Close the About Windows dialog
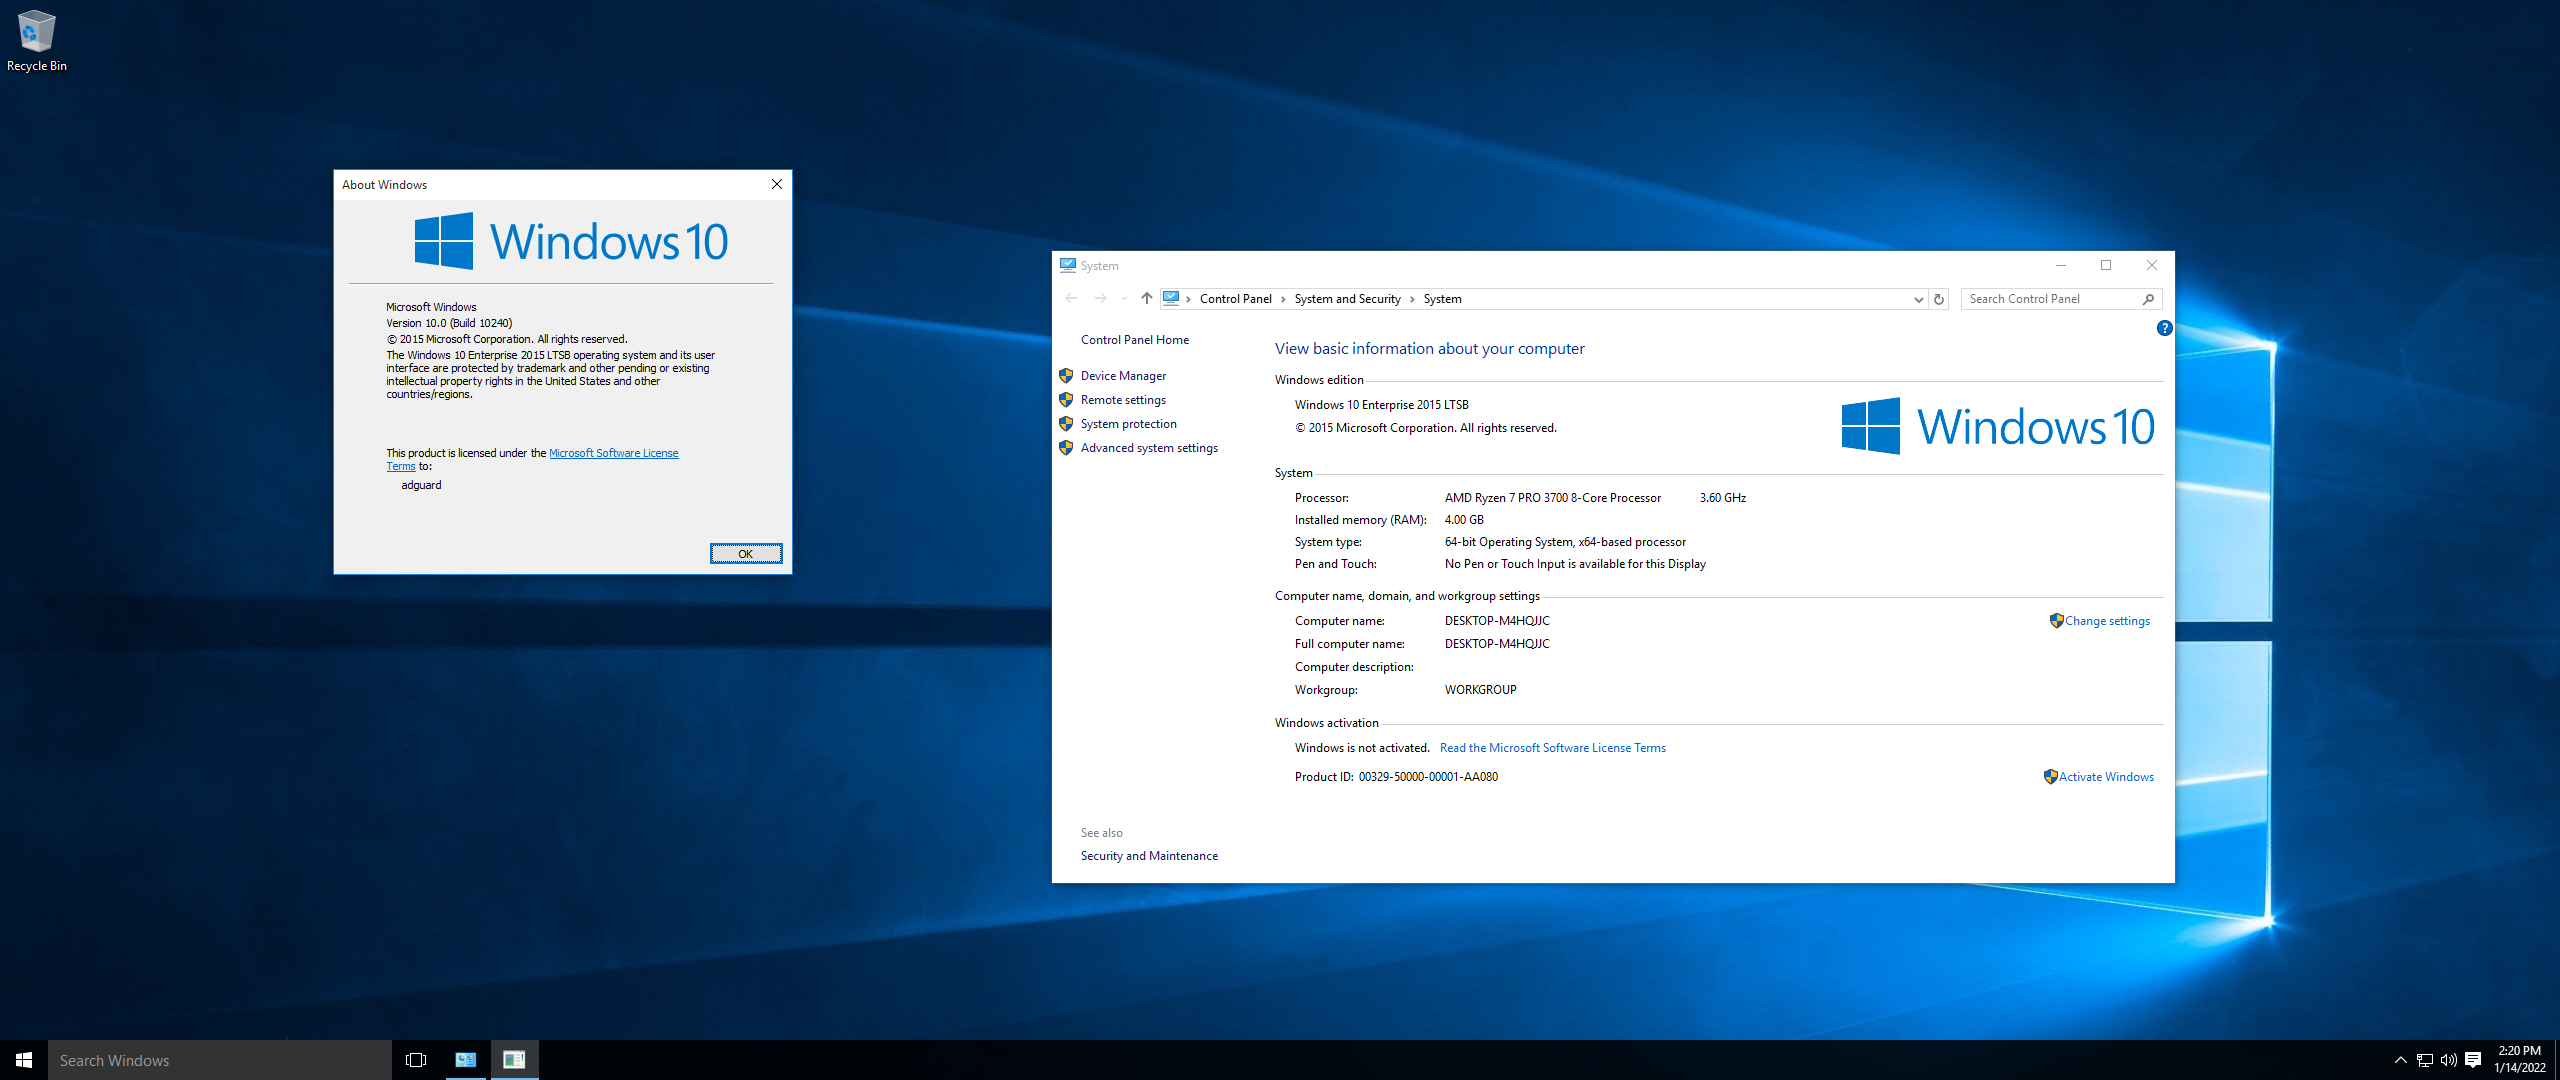 (776, 184)
